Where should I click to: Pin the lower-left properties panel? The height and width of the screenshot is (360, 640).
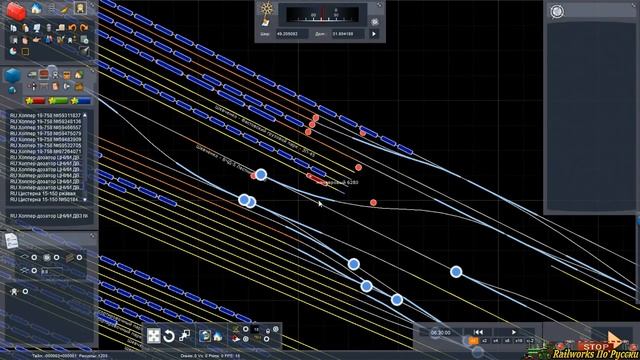coord(92,236)
